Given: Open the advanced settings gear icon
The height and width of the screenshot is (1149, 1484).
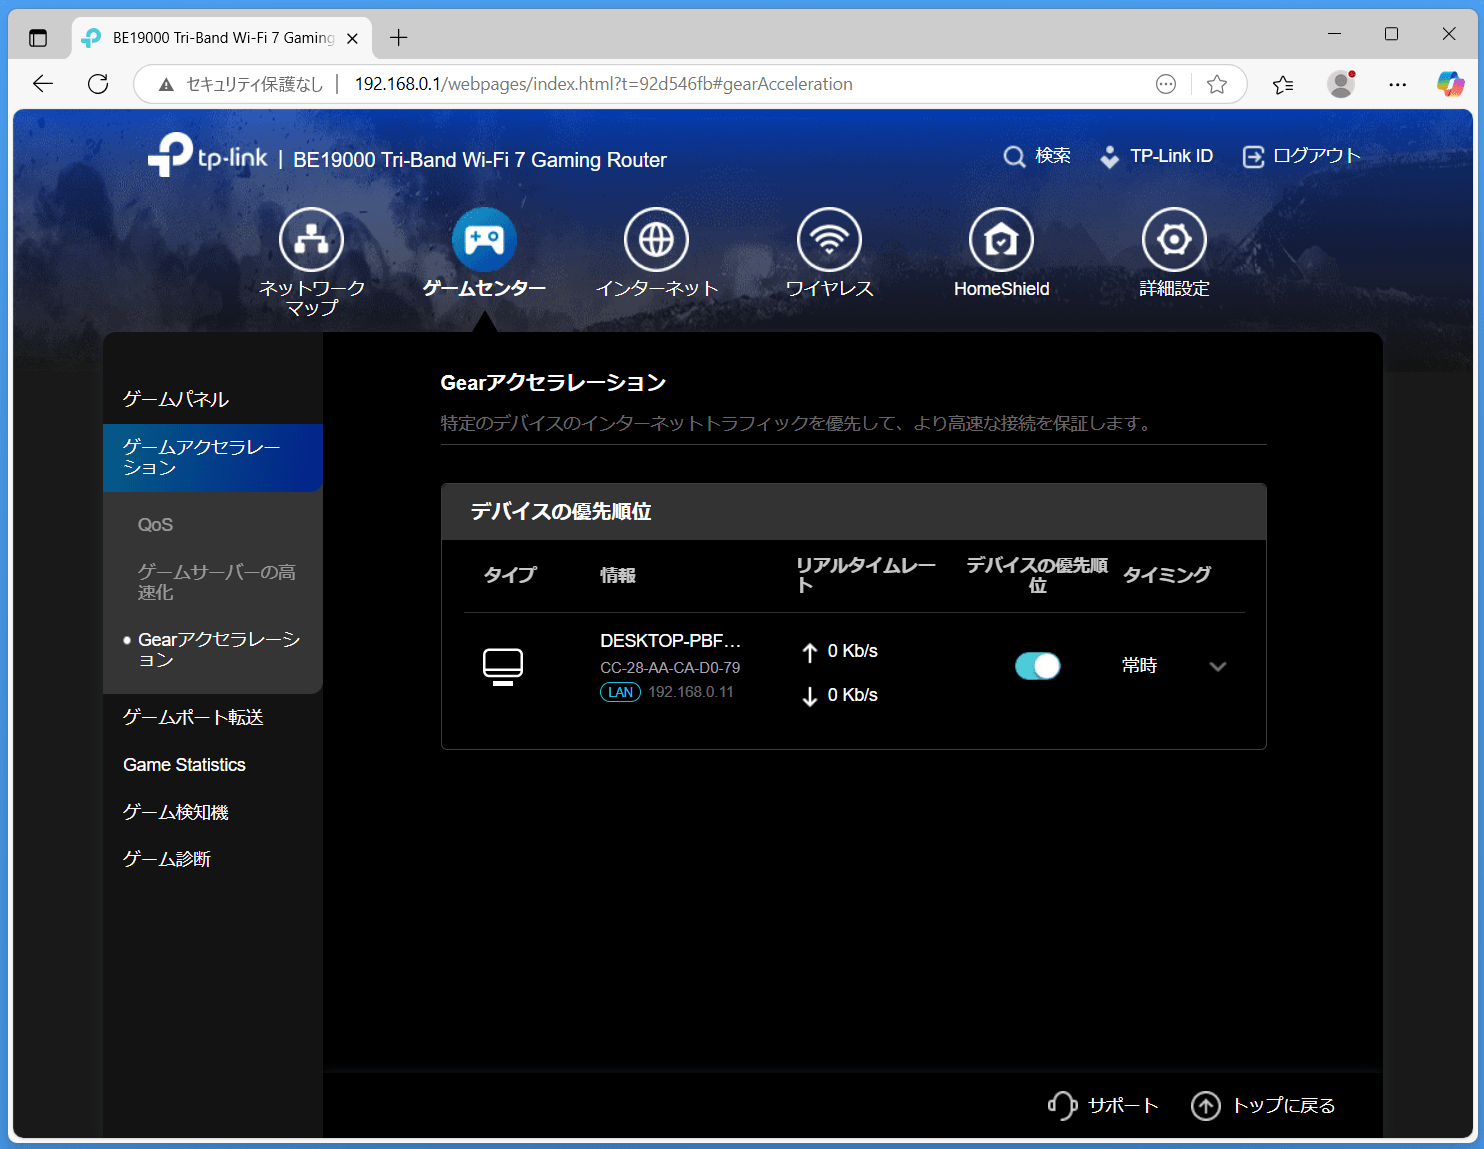Looking at the screenshot, I should tap(1174, 240).
